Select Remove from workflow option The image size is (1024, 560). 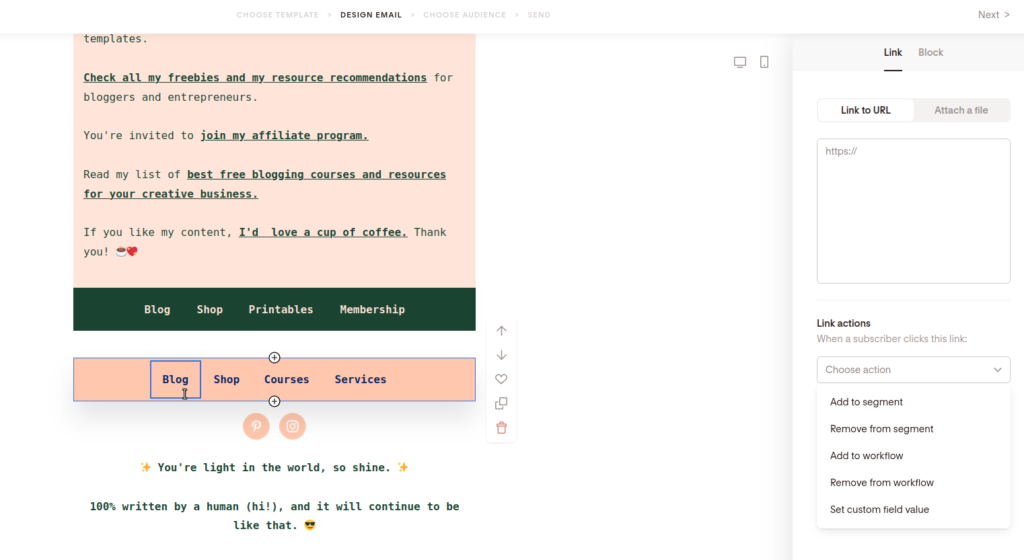[882, 482]
